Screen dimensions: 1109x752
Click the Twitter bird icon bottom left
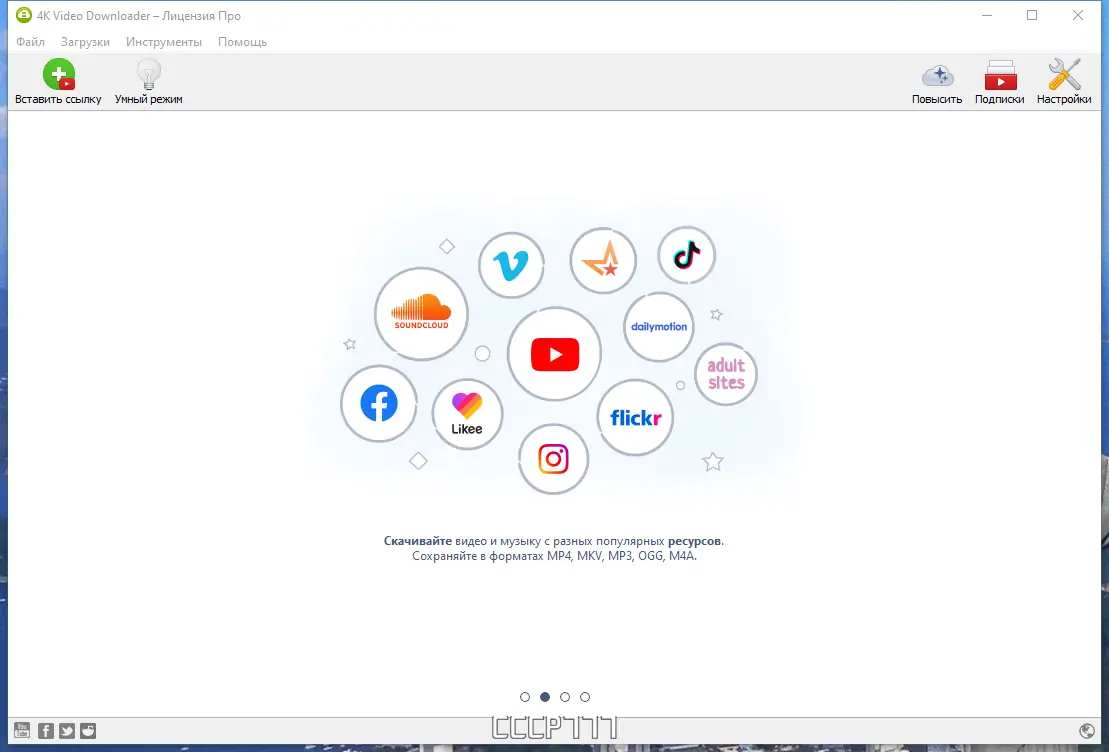click(x=66, y=730)
